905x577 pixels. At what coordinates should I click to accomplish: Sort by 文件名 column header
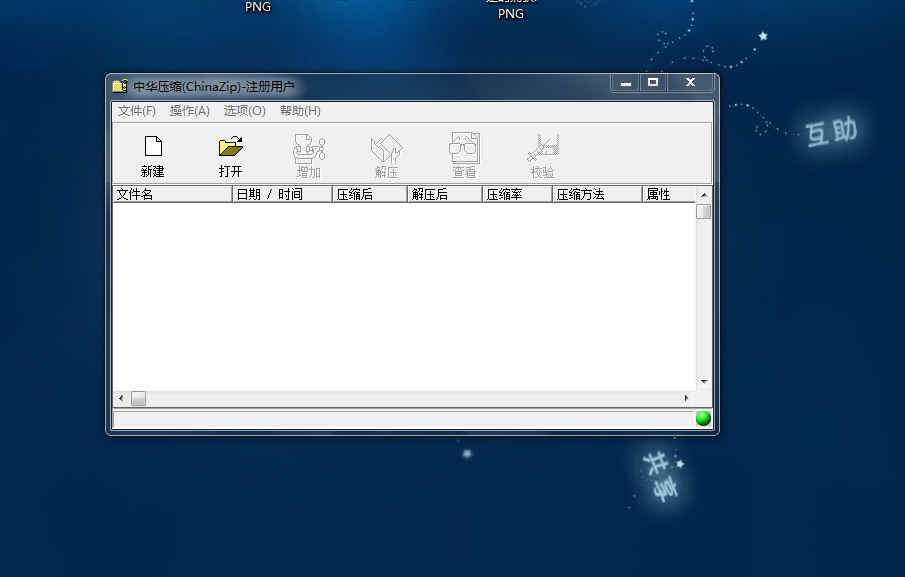point(172,194)
